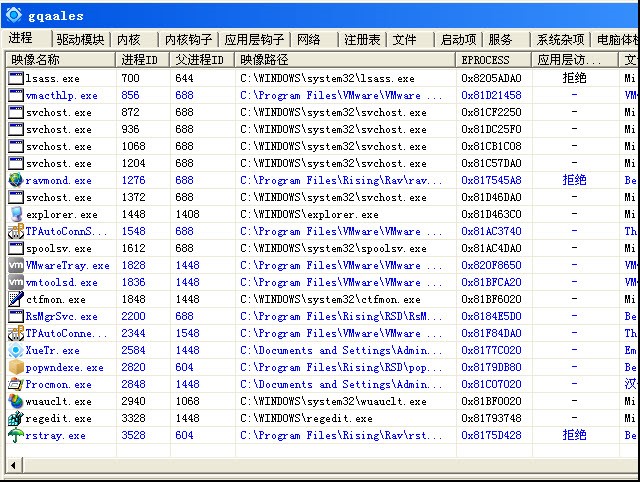Click the vmtoolsd.exe vm icon
640x482 pixels.
coord(16,282)
